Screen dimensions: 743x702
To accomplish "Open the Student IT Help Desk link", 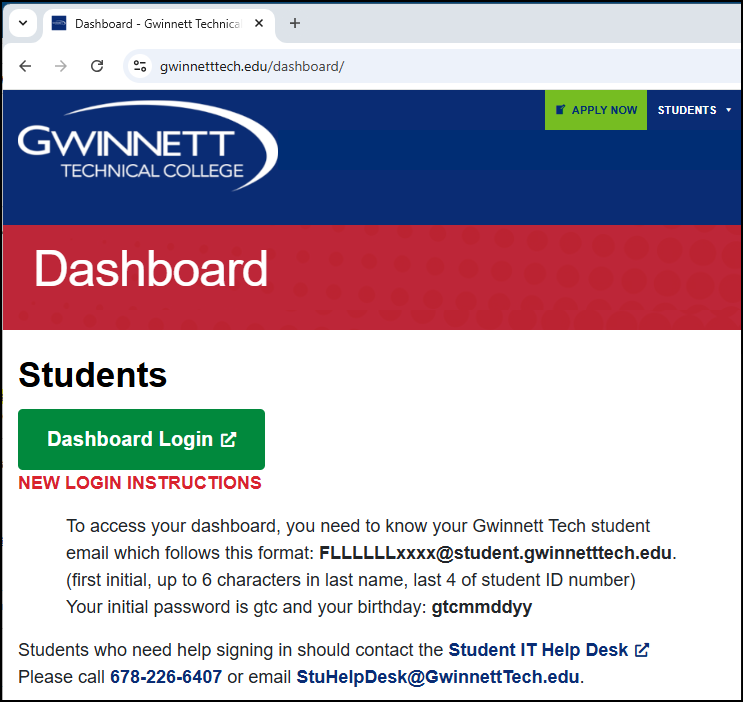I will [538, 650].
